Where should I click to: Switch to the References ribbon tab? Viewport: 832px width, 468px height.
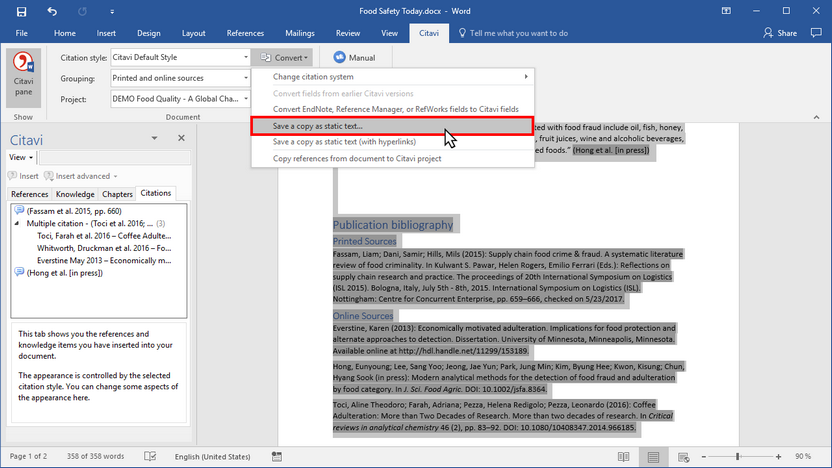point(245,33)
